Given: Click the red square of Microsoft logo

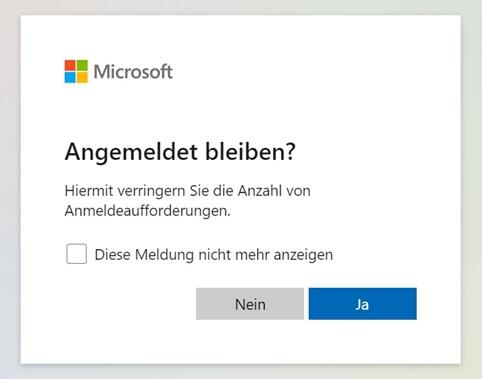Looking at the screenshot, I should [x=70, y=65].
